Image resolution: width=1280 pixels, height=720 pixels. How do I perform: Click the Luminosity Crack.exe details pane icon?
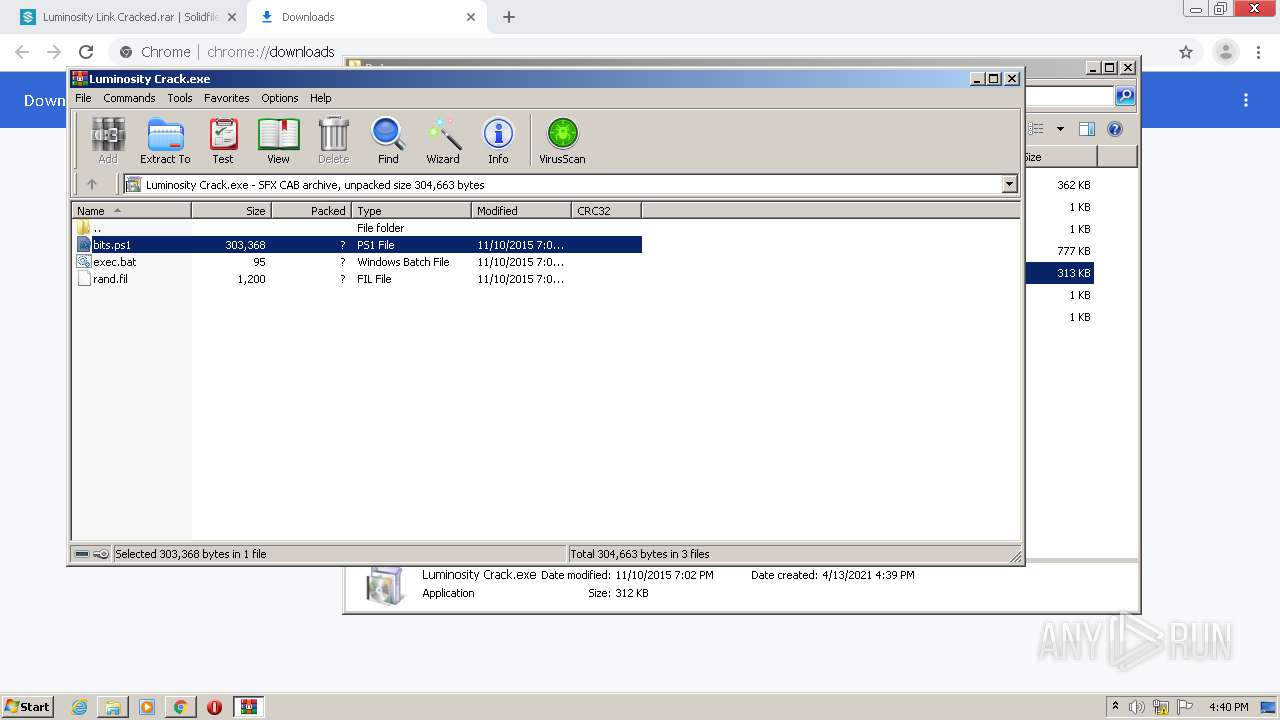(x=385, y=585)
